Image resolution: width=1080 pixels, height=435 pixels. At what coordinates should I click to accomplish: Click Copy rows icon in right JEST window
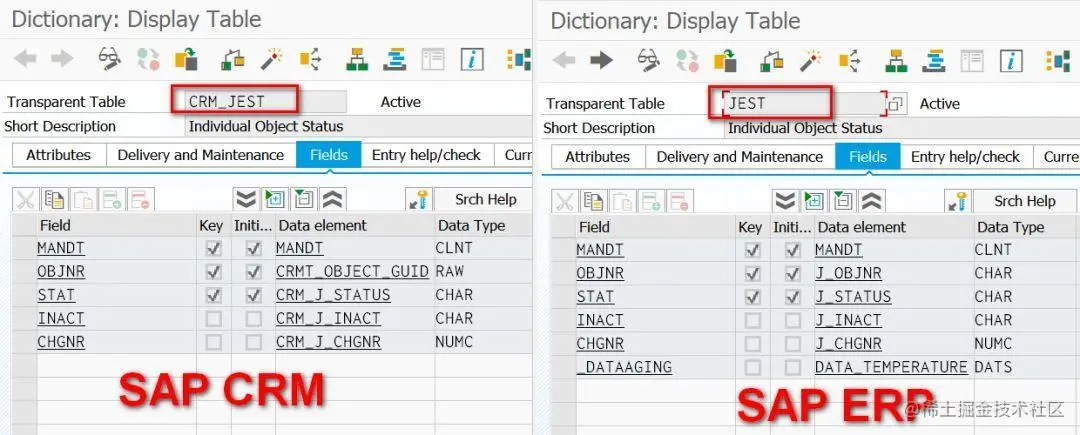593,201
